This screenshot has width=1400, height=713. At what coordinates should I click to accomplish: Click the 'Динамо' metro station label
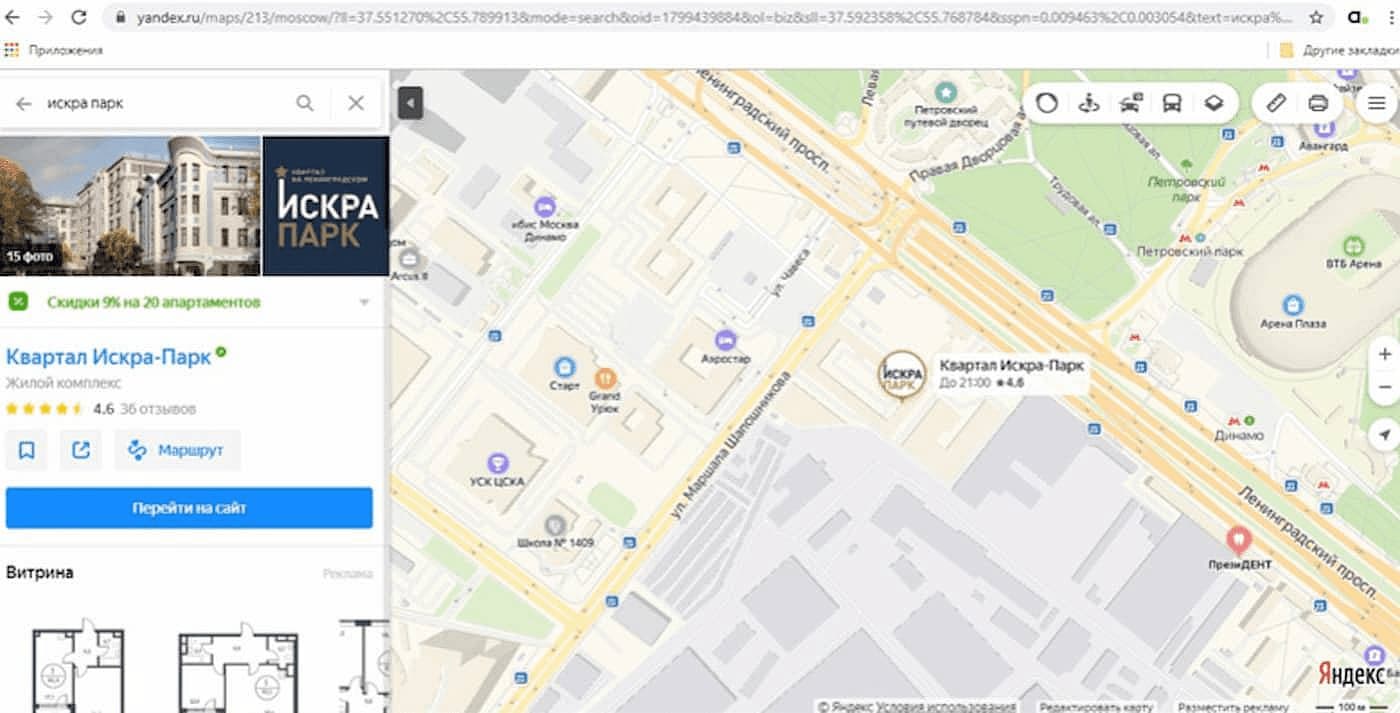click(1240, 436)
